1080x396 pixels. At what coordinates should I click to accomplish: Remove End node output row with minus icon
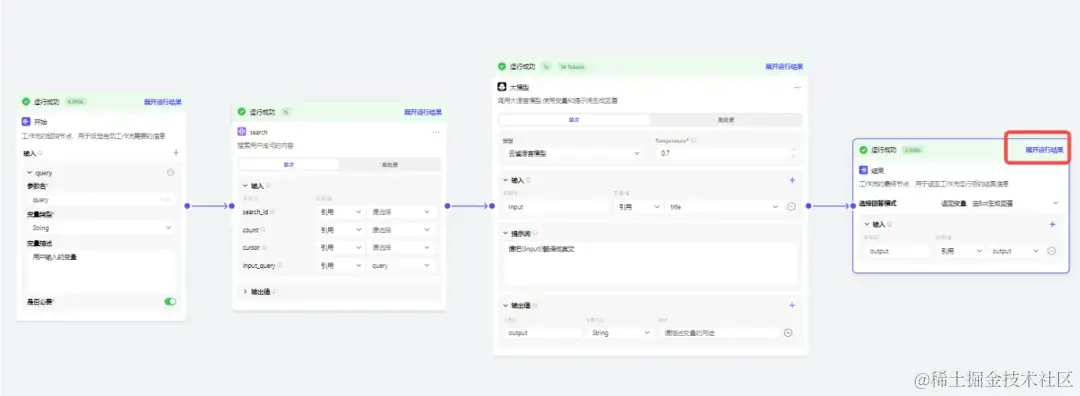(x=1051, y=251)
